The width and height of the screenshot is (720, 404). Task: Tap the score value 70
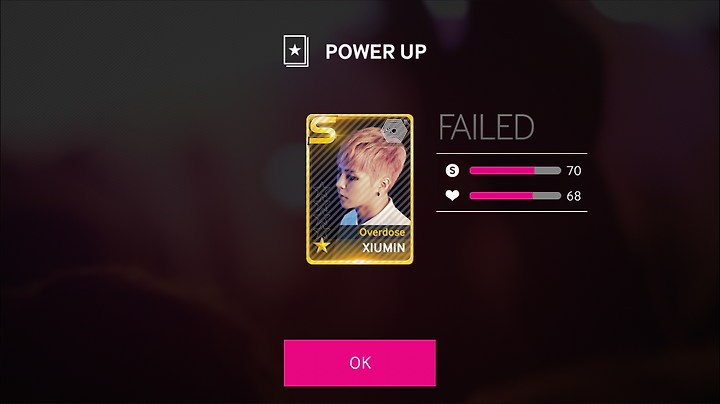574,171
